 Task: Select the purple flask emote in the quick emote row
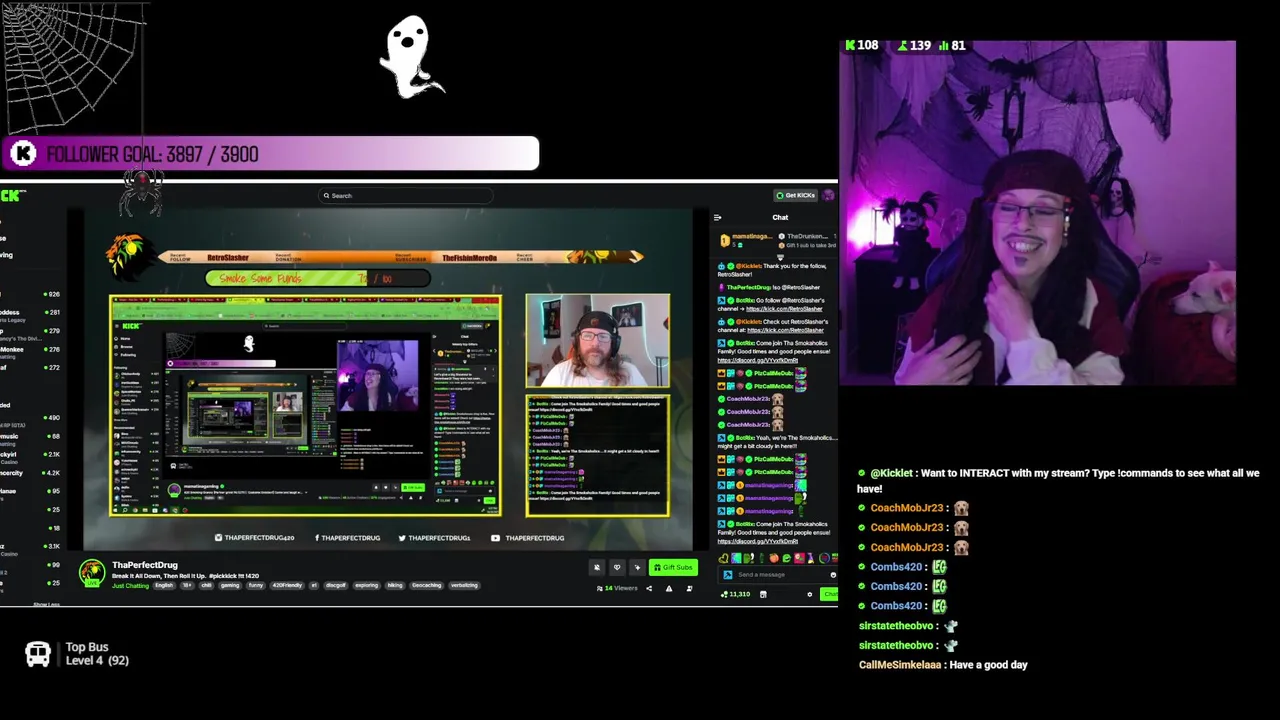(810, 558)
